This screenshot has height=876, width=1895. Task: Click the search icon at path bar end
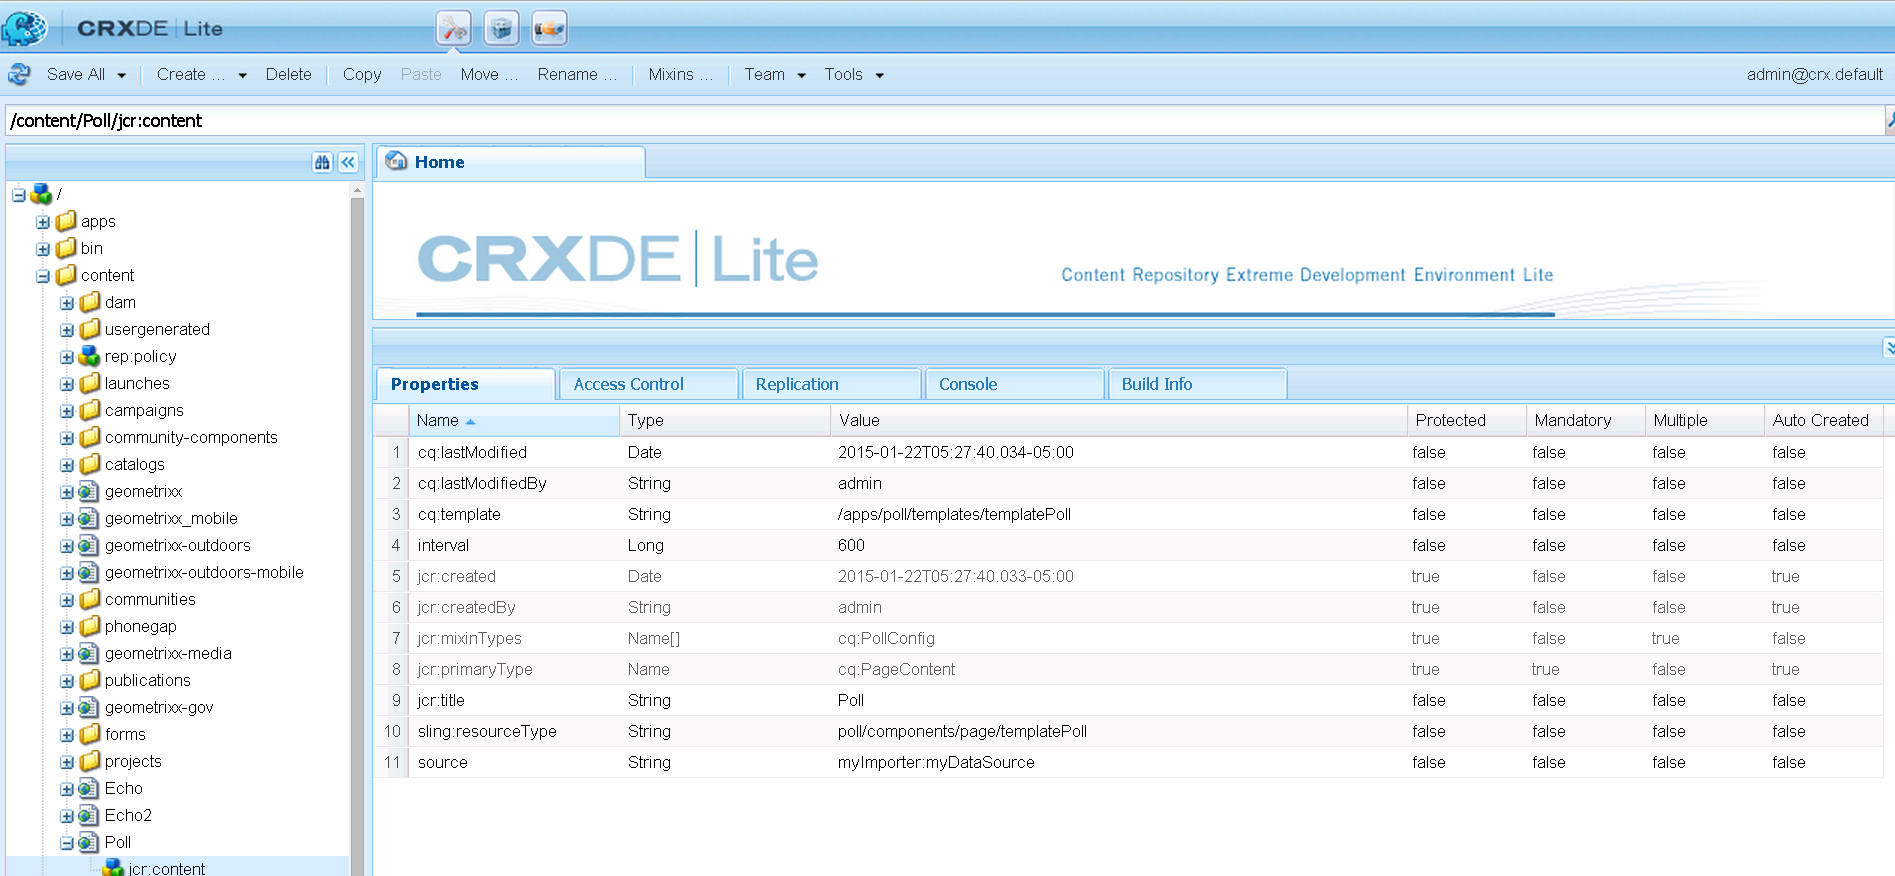[x=1889, y=120]
